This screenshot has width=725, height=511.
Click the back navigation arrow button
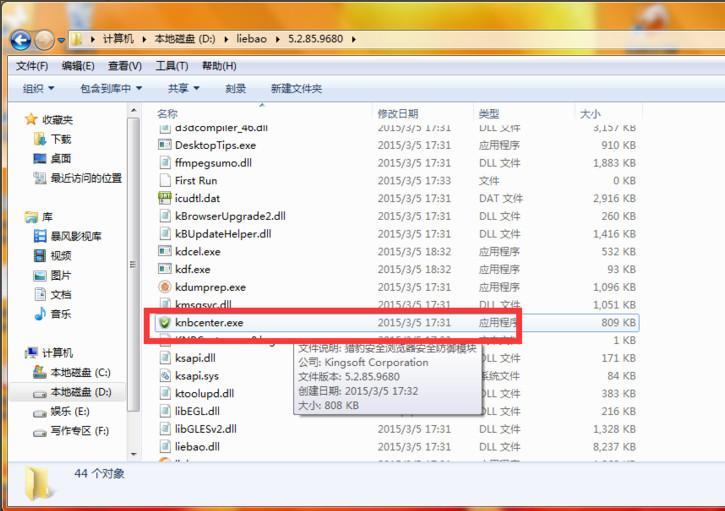[20, 40]
